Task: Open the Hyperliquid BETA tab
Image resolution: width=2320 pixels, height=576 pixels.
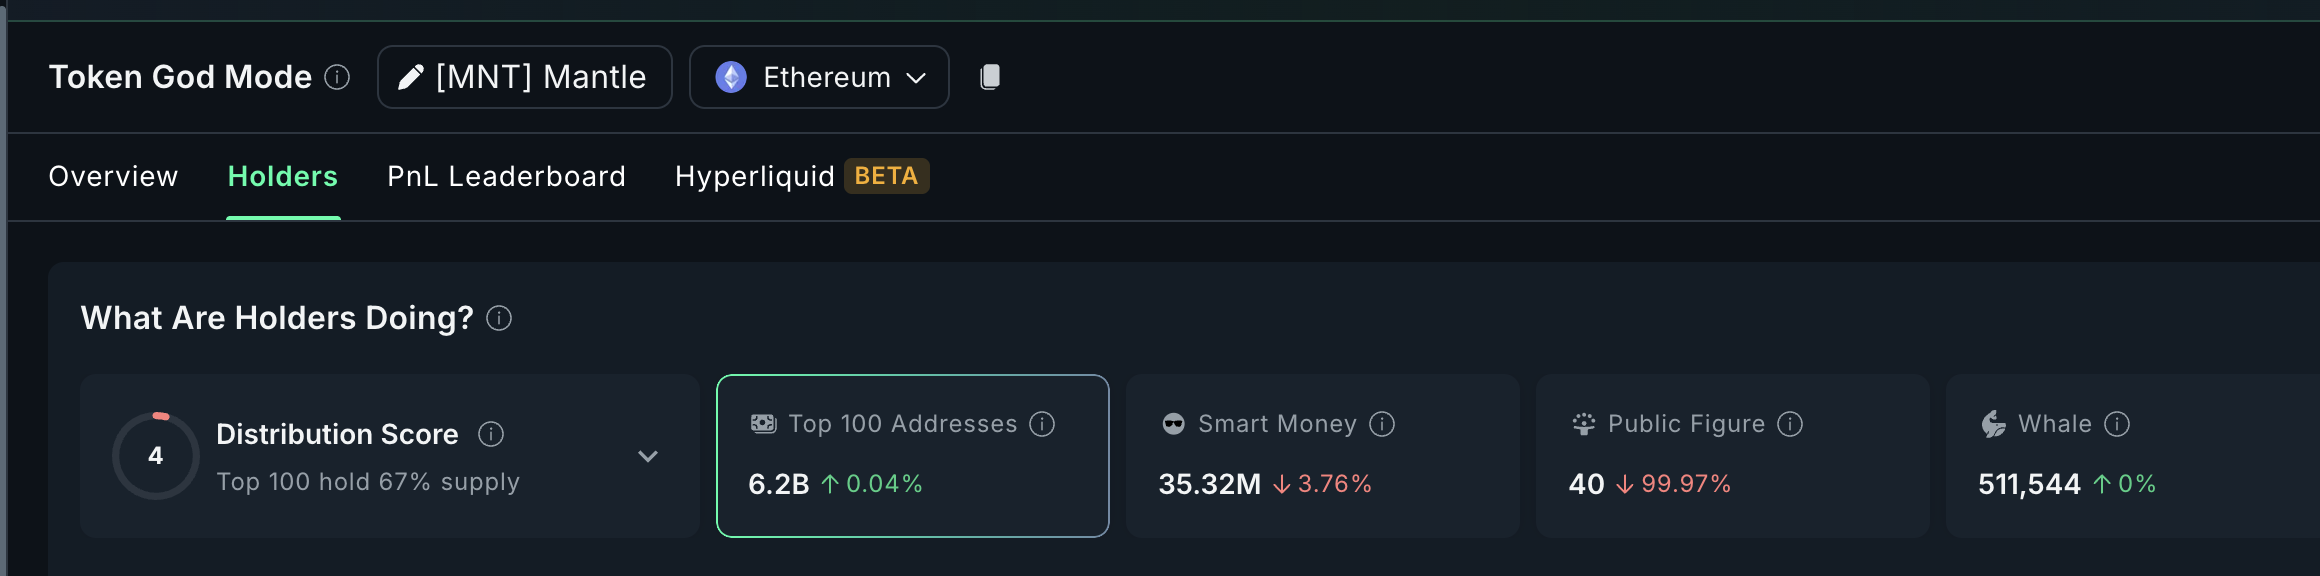Action: pos(801,176)
